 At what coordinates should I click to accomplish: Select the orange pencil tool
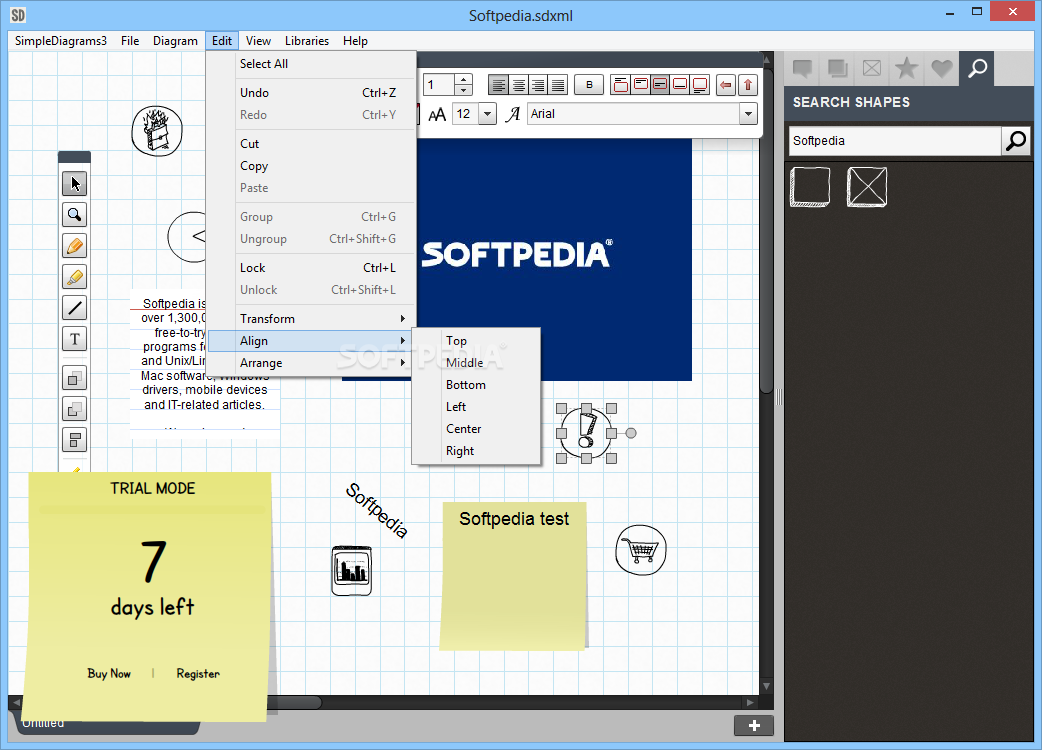(74, 246)
